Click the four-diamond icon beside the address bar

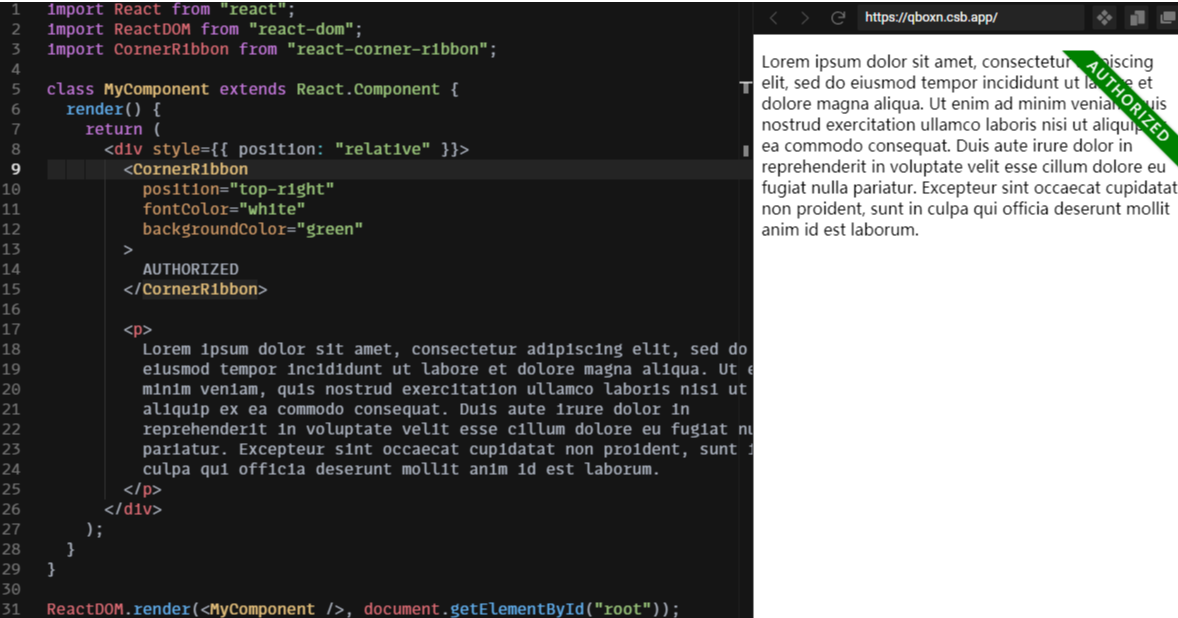[x=1104, y=18]
